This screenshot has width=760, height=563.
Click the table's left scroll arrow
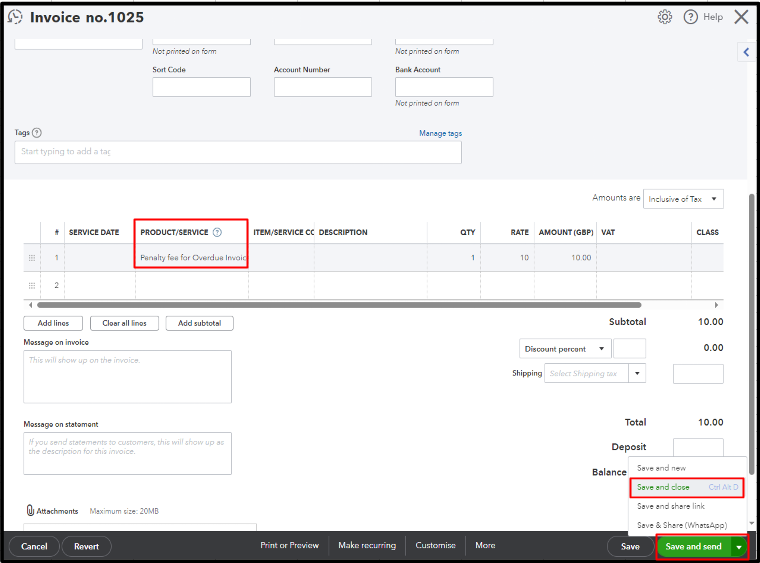pos(31,305)
